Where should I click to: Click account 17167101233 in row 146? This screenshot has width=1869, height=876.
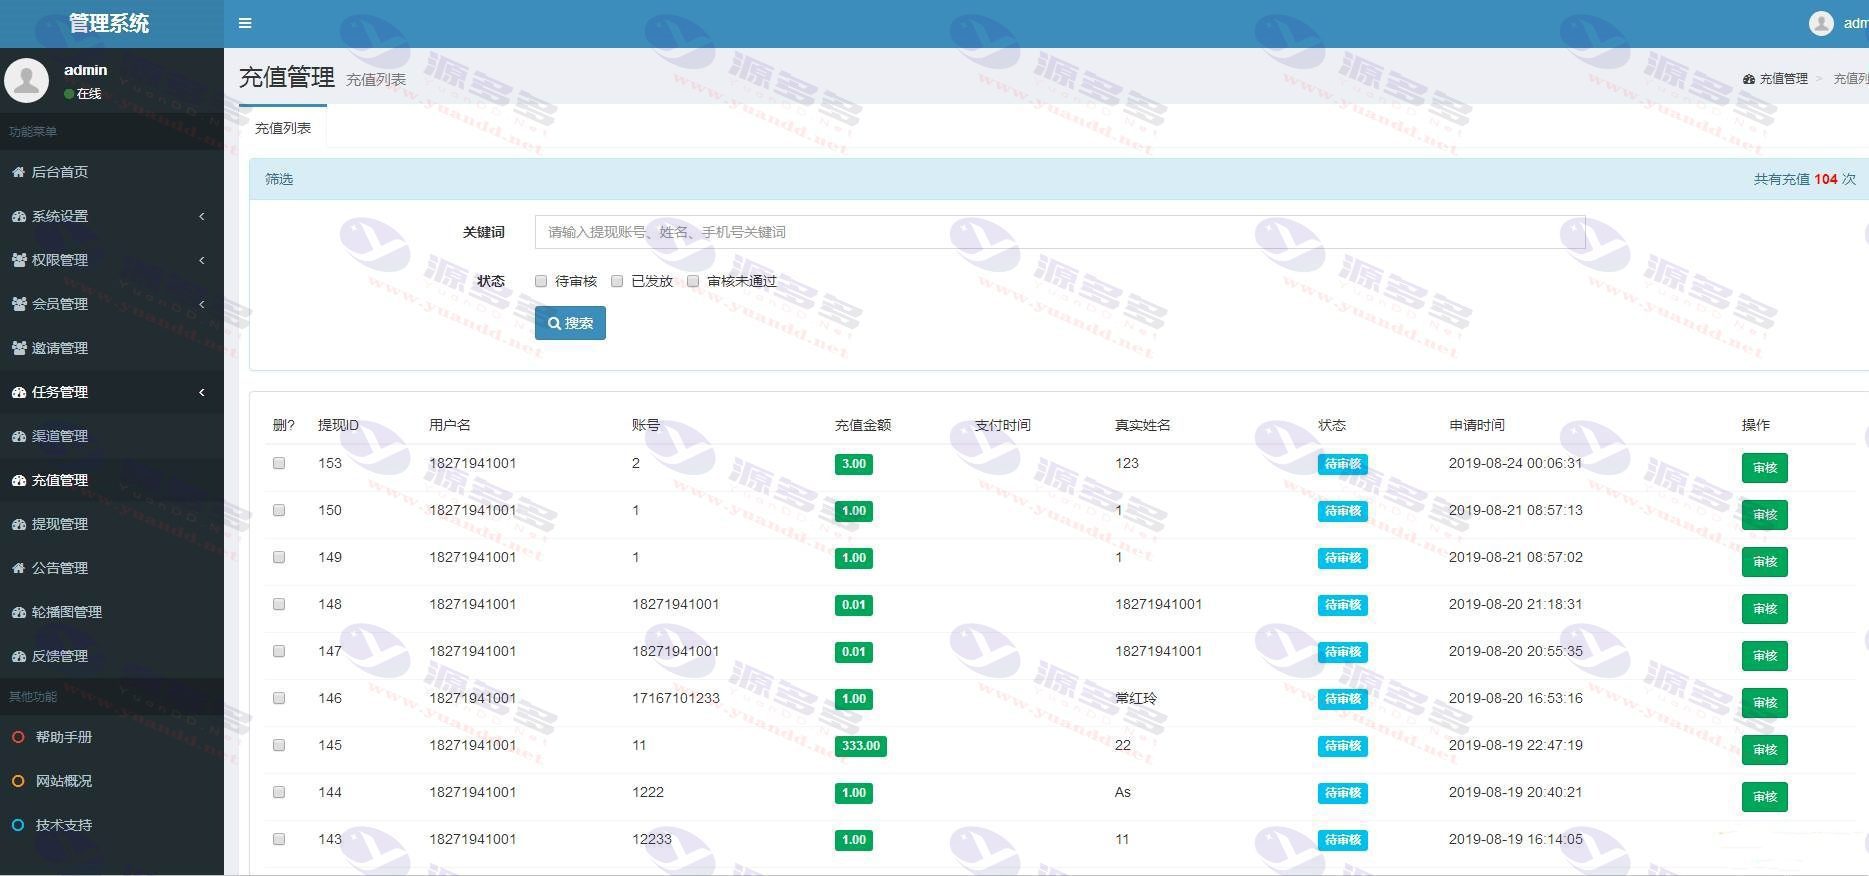pos(676,698)
